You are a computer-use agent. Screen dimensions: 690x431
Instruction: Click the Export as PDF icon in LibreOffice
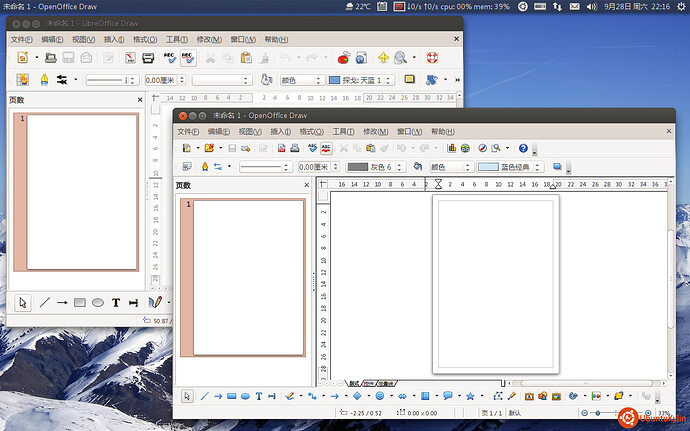129,58
